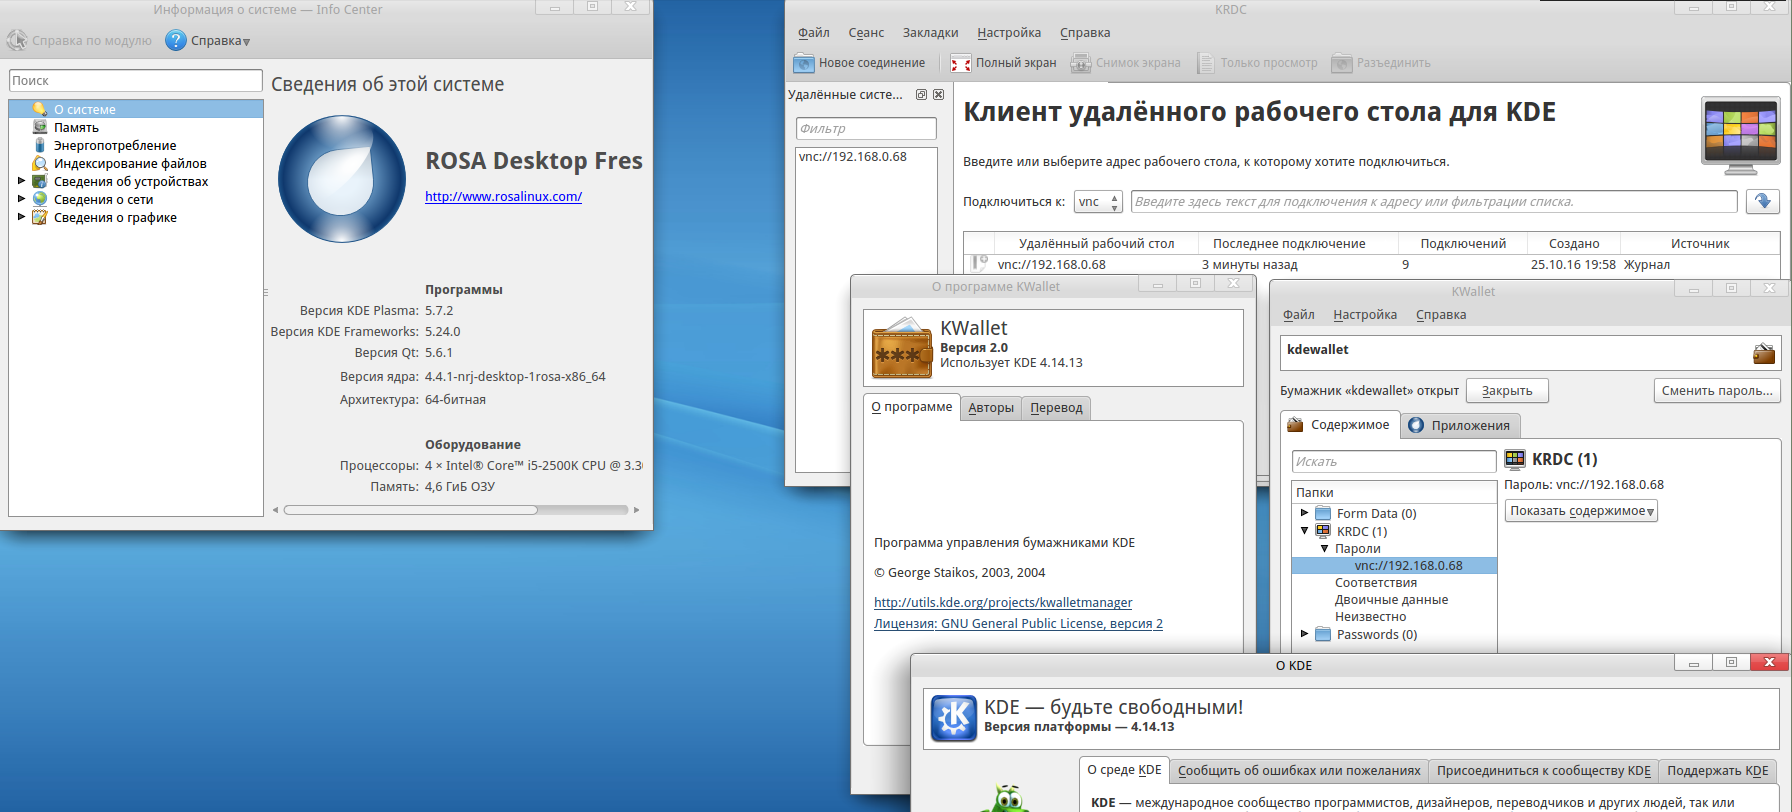Click the New Connection icon in KRDC

pos(804,63)
